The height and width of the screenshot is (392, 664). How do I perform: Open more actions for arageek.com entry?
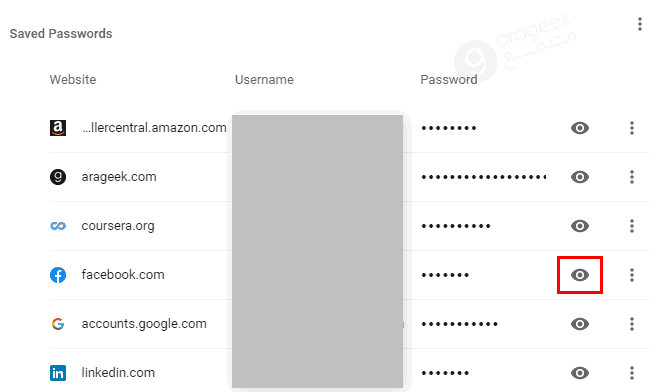coord(632,177)
